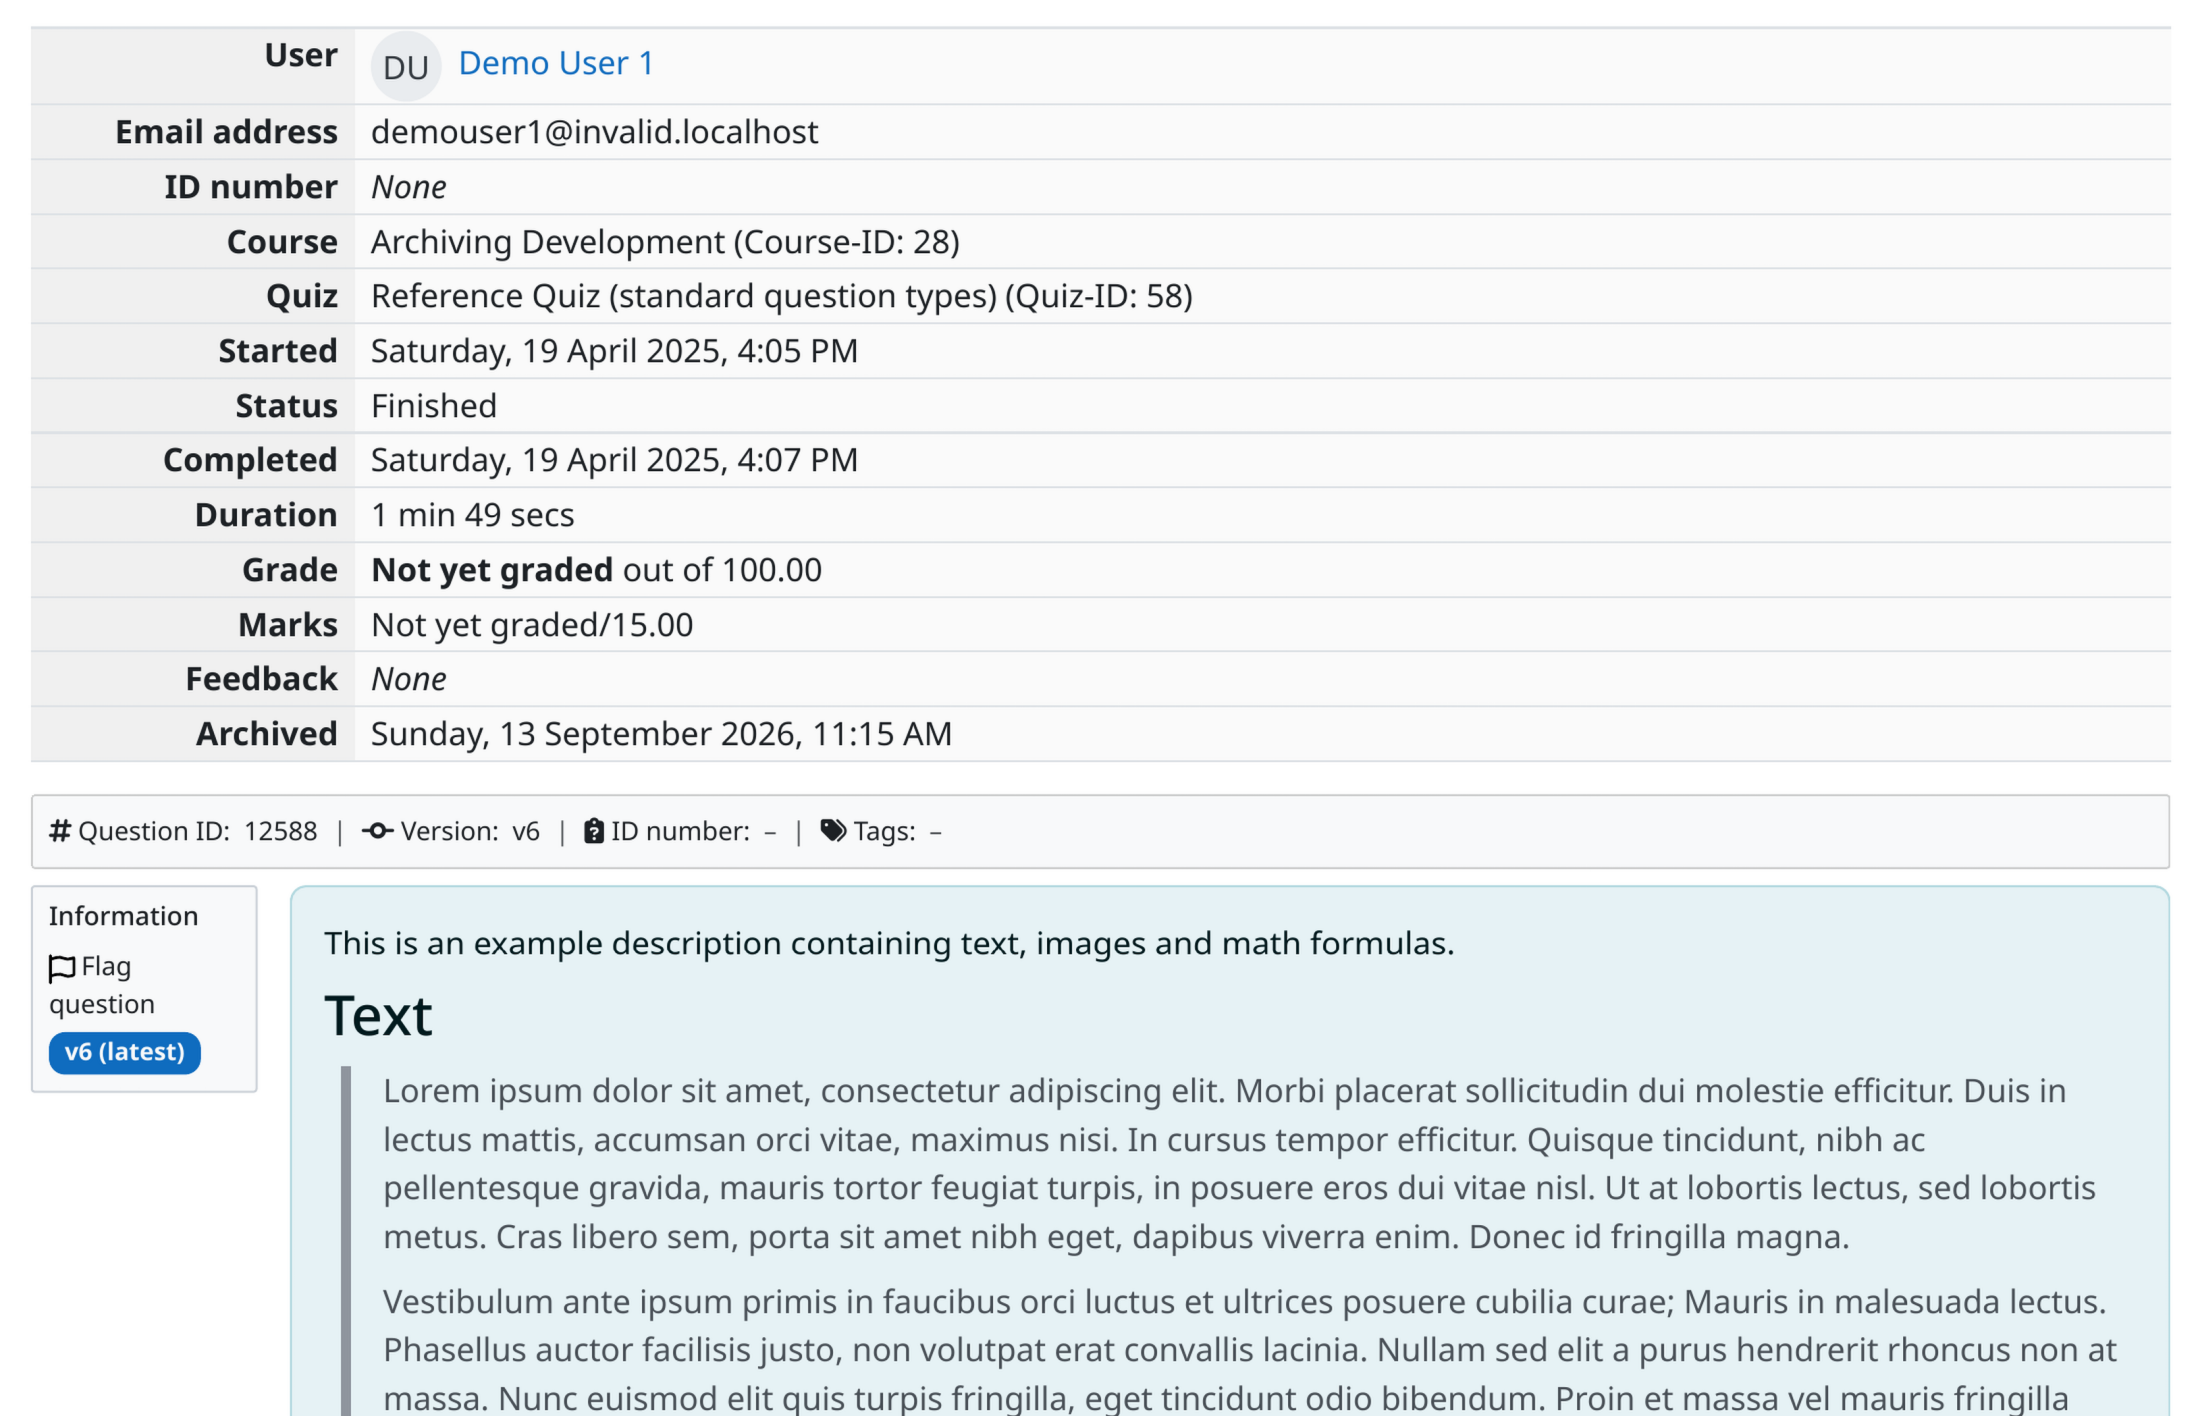Click the ID number badge icon
The height and width of the screenshot is (1416, 2202).
pyautogui.click(x=594, y=831)
